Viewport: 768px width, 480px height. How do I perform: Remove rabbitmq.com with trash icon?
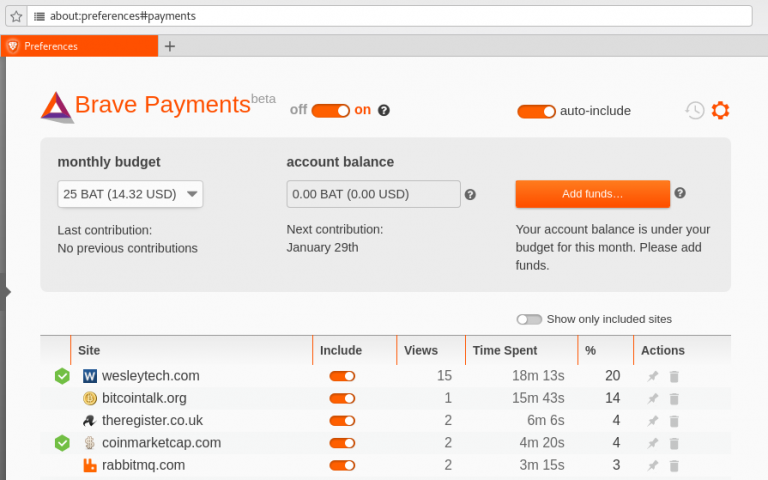674,465
